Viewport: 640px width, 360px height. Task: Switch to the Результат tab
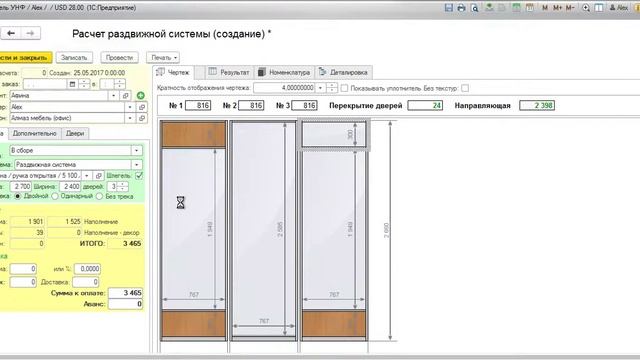229,72
